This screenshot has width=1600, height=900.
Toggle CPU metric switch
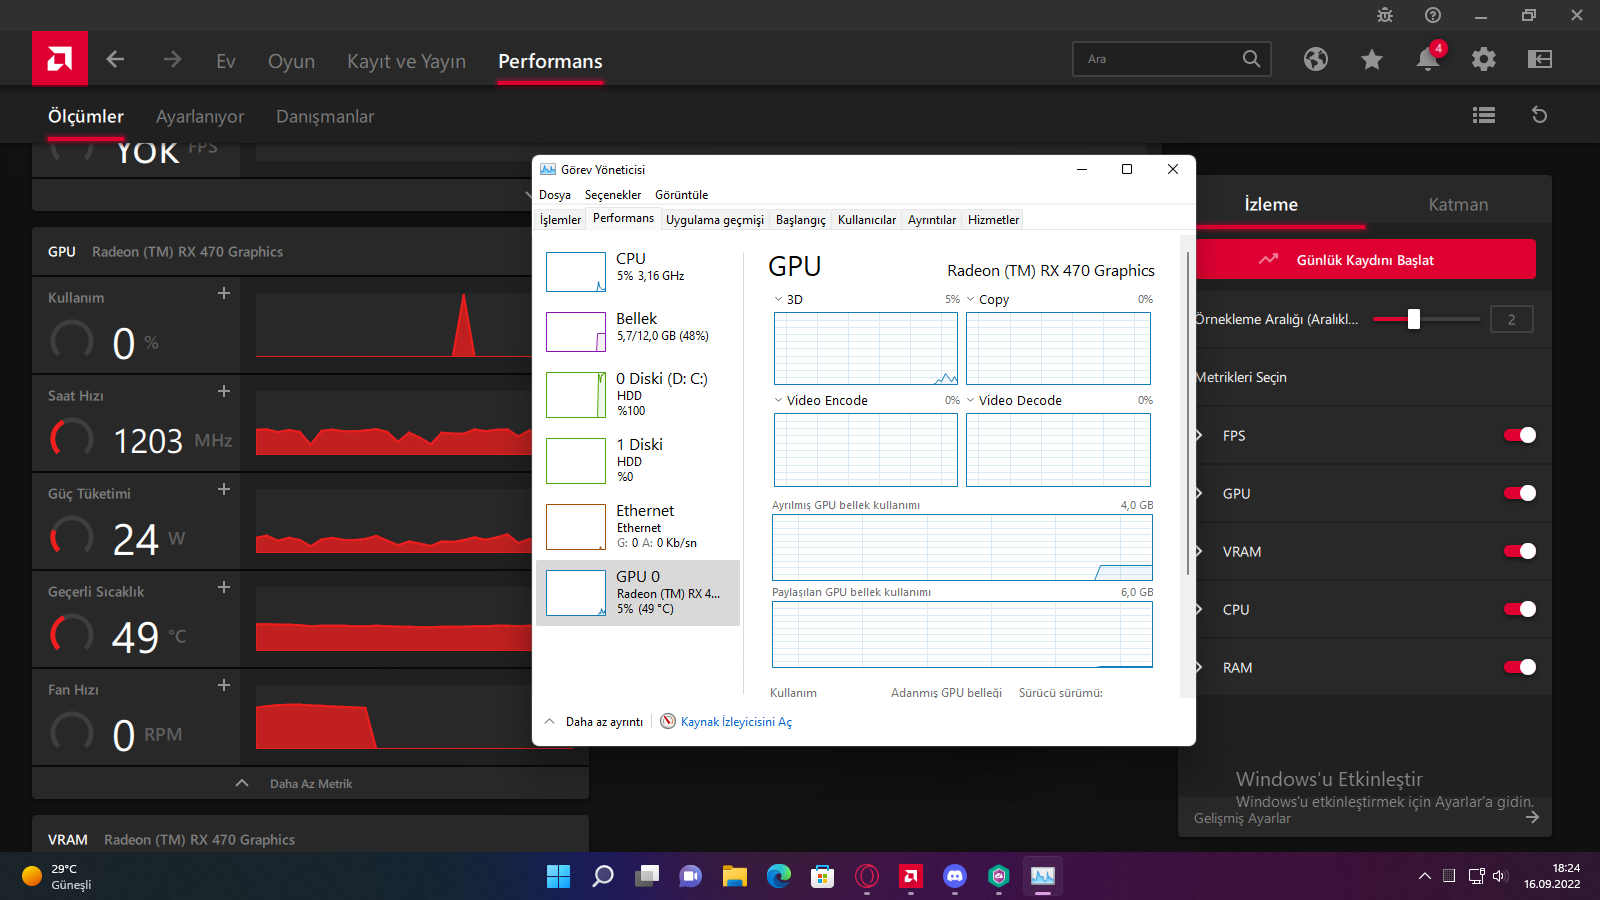coord(1520,609)
